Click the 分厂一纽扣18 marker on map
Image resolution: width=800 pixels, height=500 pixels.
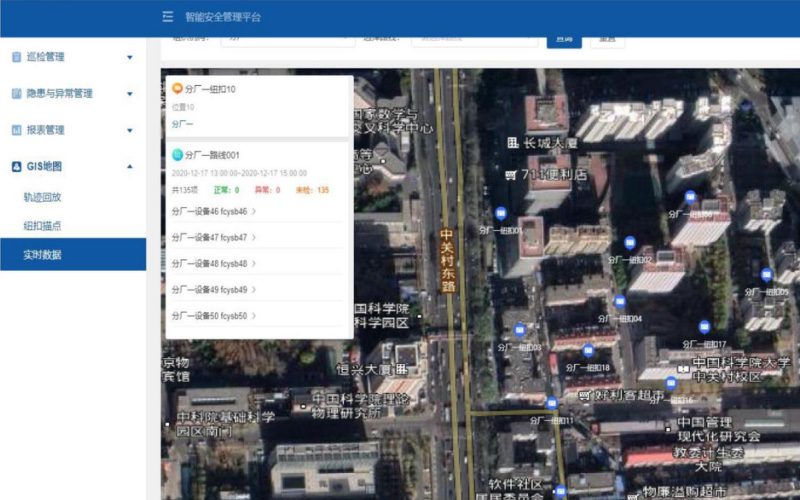click(588, 351)
